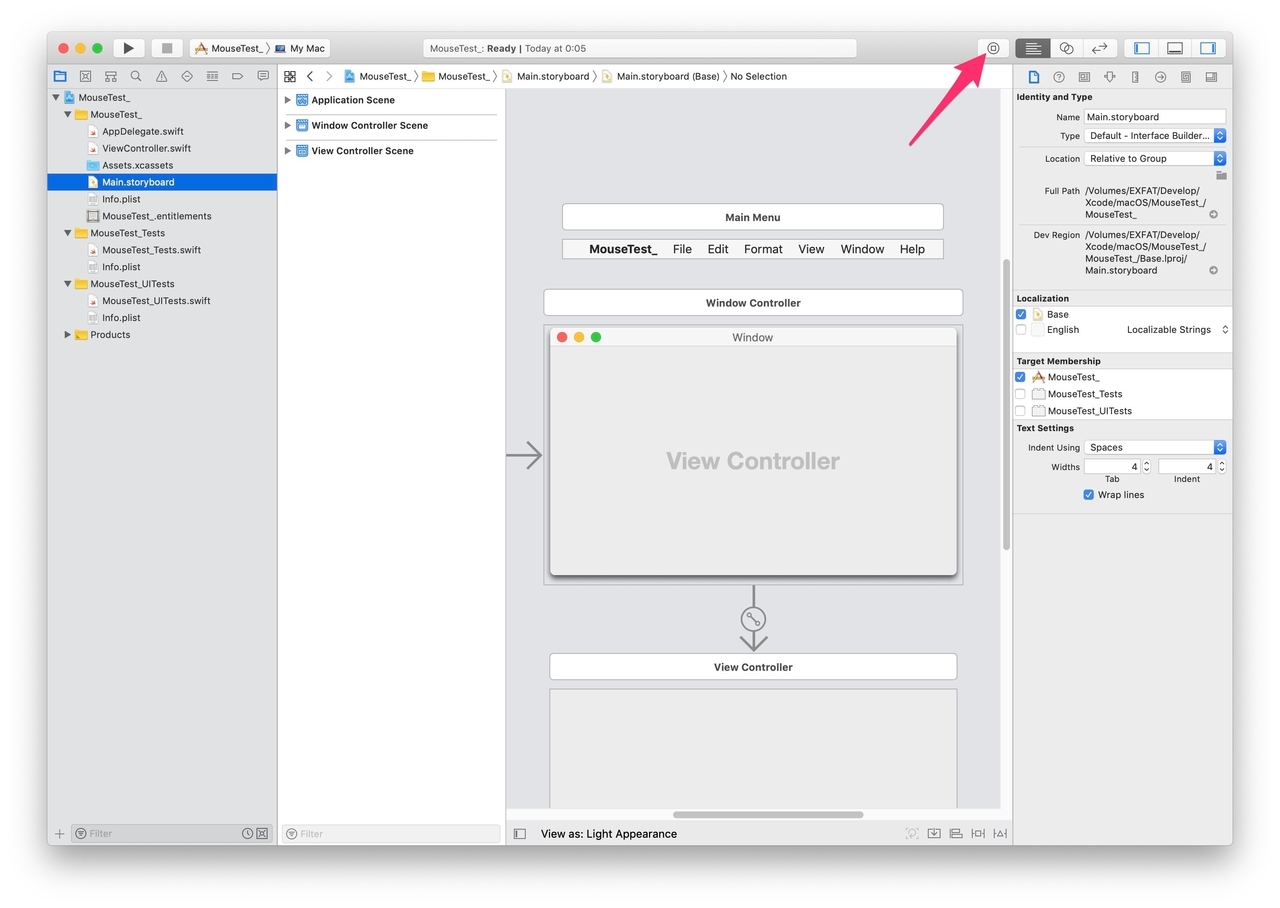Collapse the MouseTest_Tests group
Viewport: 1280px width, 908px height.
(x=68, y=233)
